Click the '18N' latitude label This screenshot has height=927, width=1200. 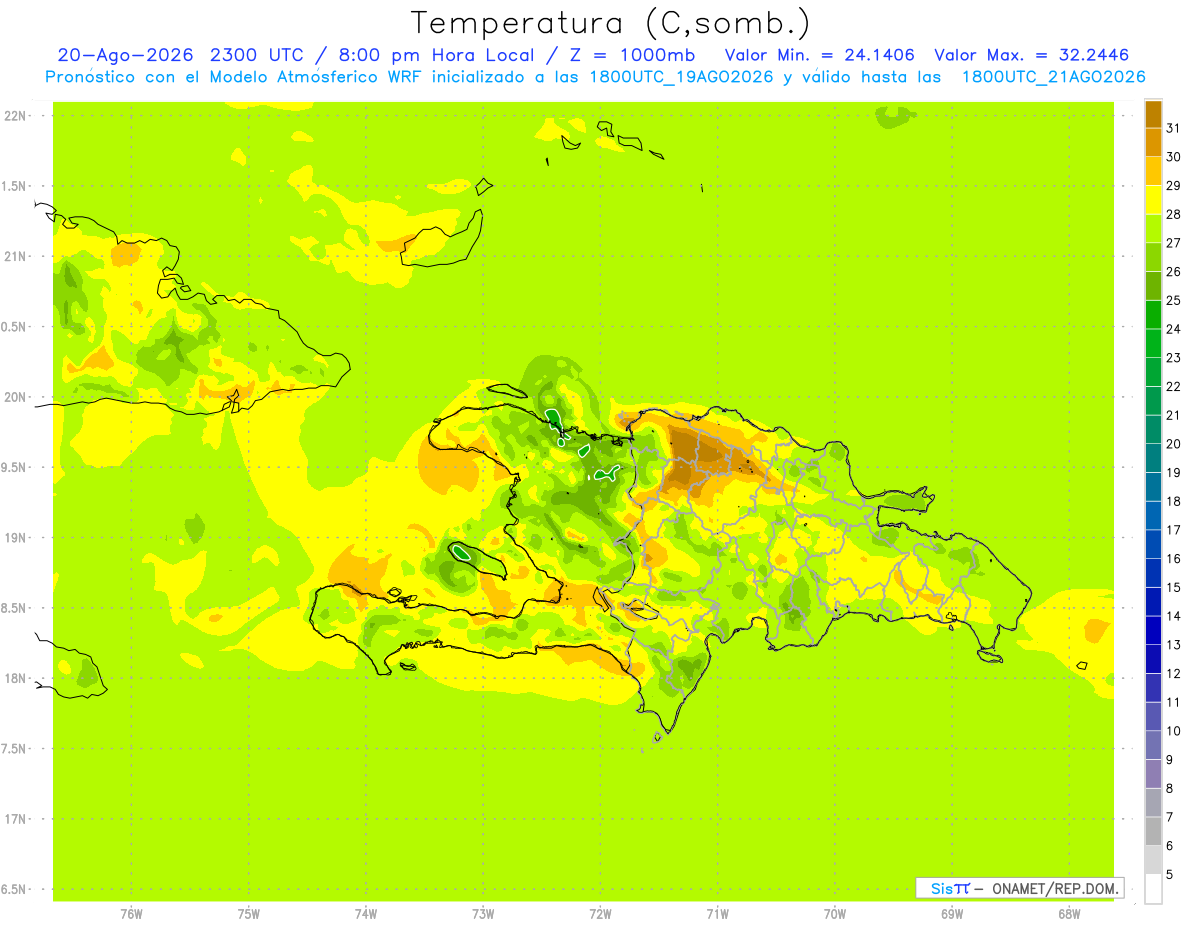tap(15, 679)
